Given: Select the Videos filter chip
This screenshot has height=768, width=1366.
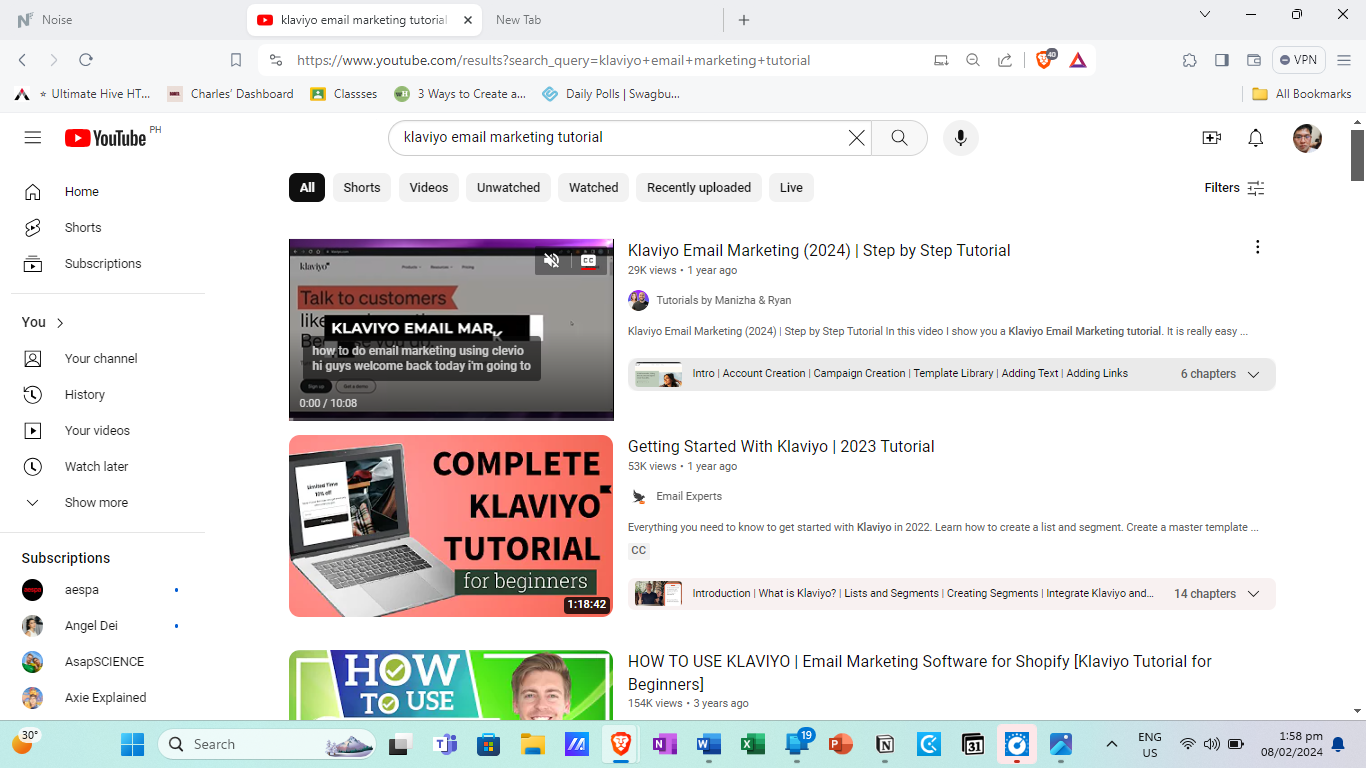Looking at the screenshot, I should point(429,188).
